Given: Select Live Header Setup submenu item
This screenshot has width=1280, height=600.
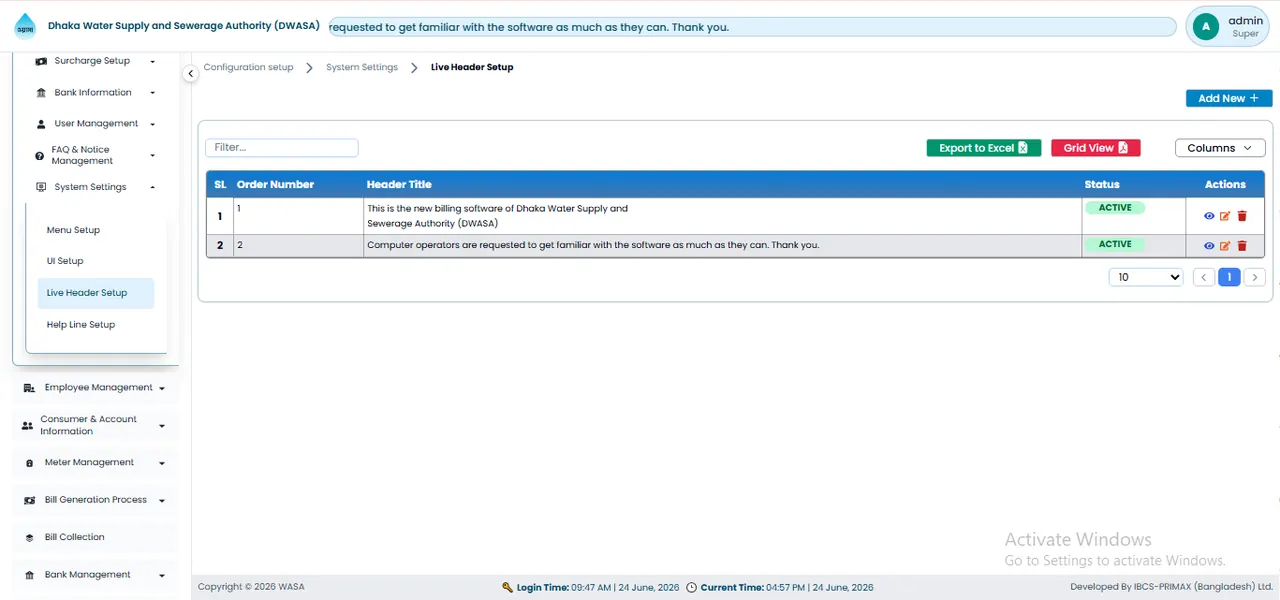Looking at the screenshot, I should pyautogui.click(x=96, y=293).
